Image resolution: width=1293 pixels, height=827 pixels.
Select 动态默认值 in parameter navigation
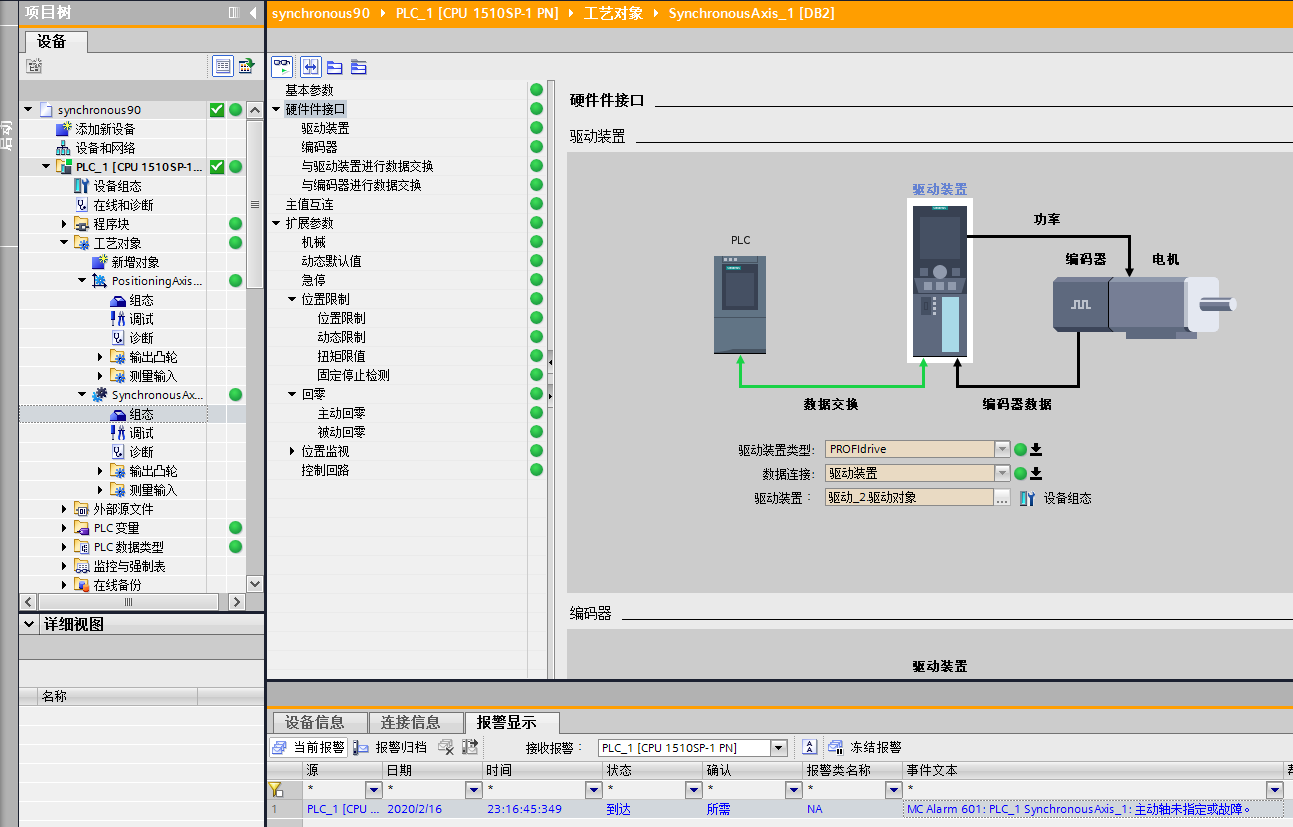pyautogui.click(x=332, y=261)
